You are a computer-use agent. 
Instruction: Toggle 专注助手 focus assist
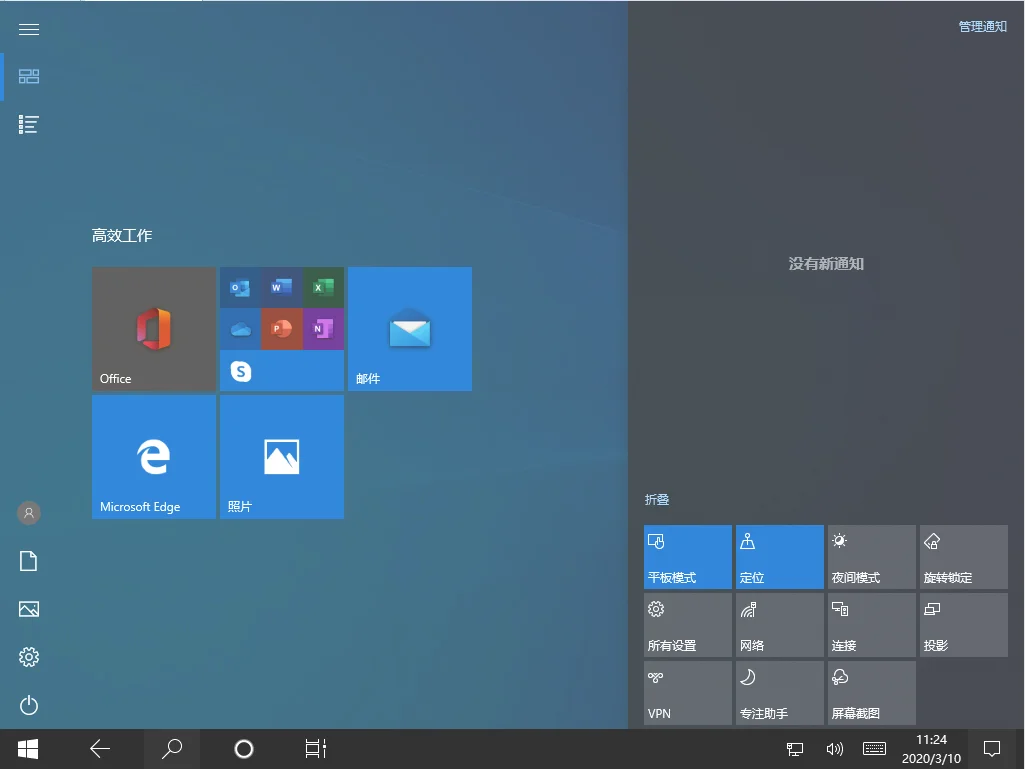pyautogui.click(x=780, y=693)
